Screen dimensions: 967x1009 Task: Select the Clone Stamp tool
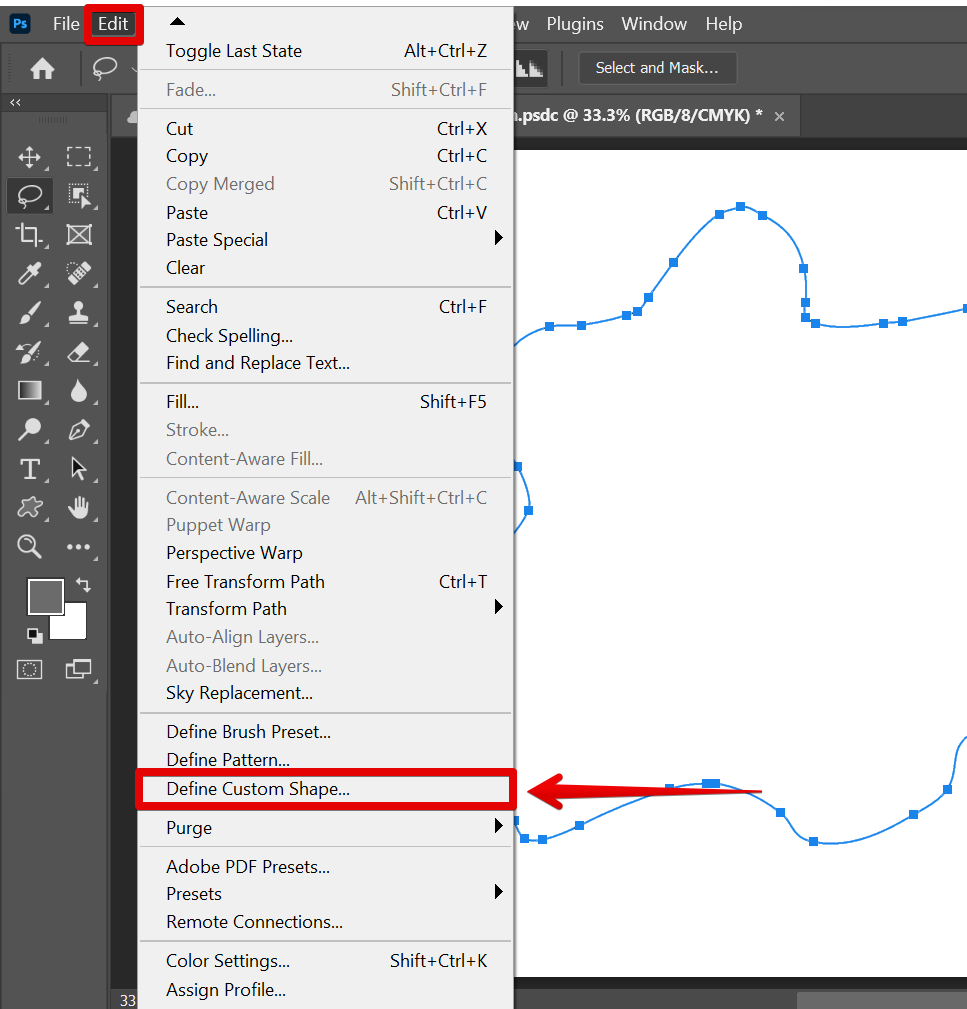(79, 313)
